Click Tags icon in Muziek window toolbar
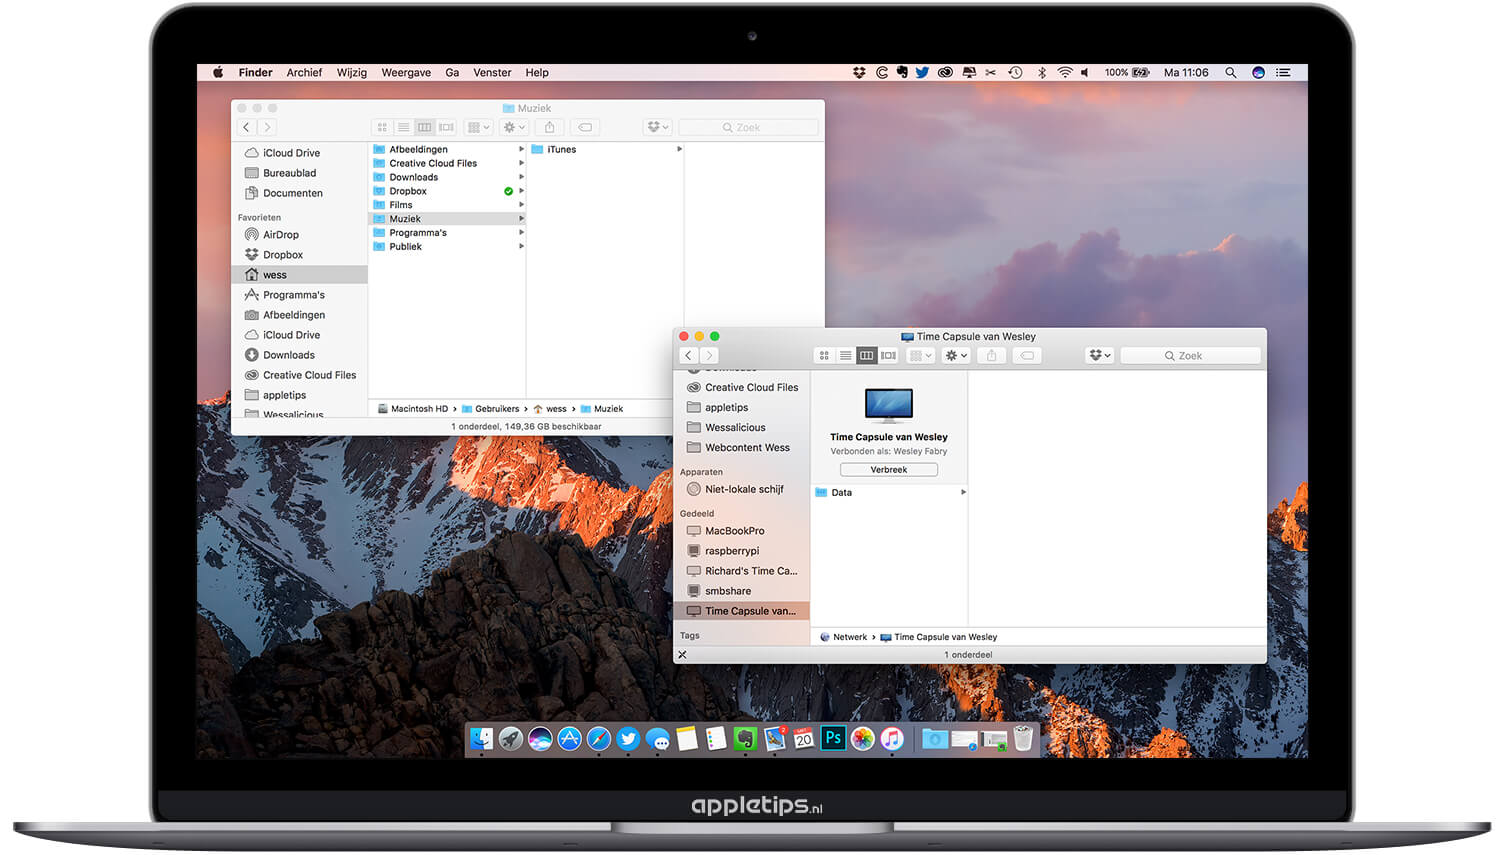Image resolution: width=1500 pixels, height=855 pixels. click(x=585, y=128)
